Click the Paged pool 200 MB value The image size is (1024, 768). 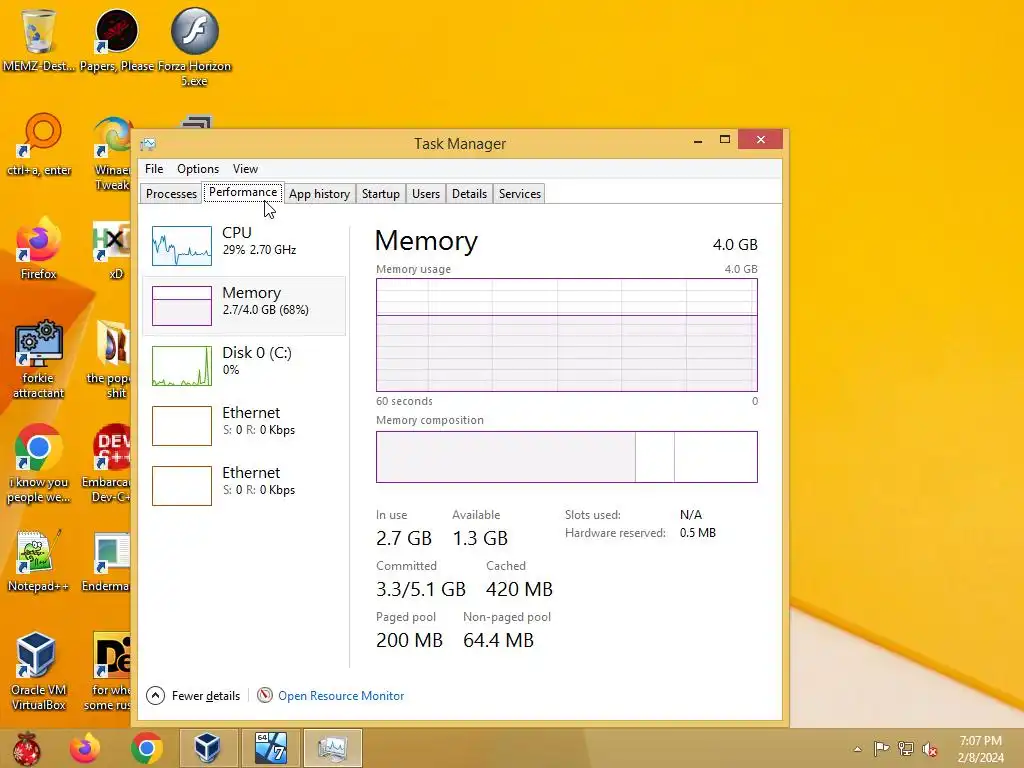[x=409, y=640]
